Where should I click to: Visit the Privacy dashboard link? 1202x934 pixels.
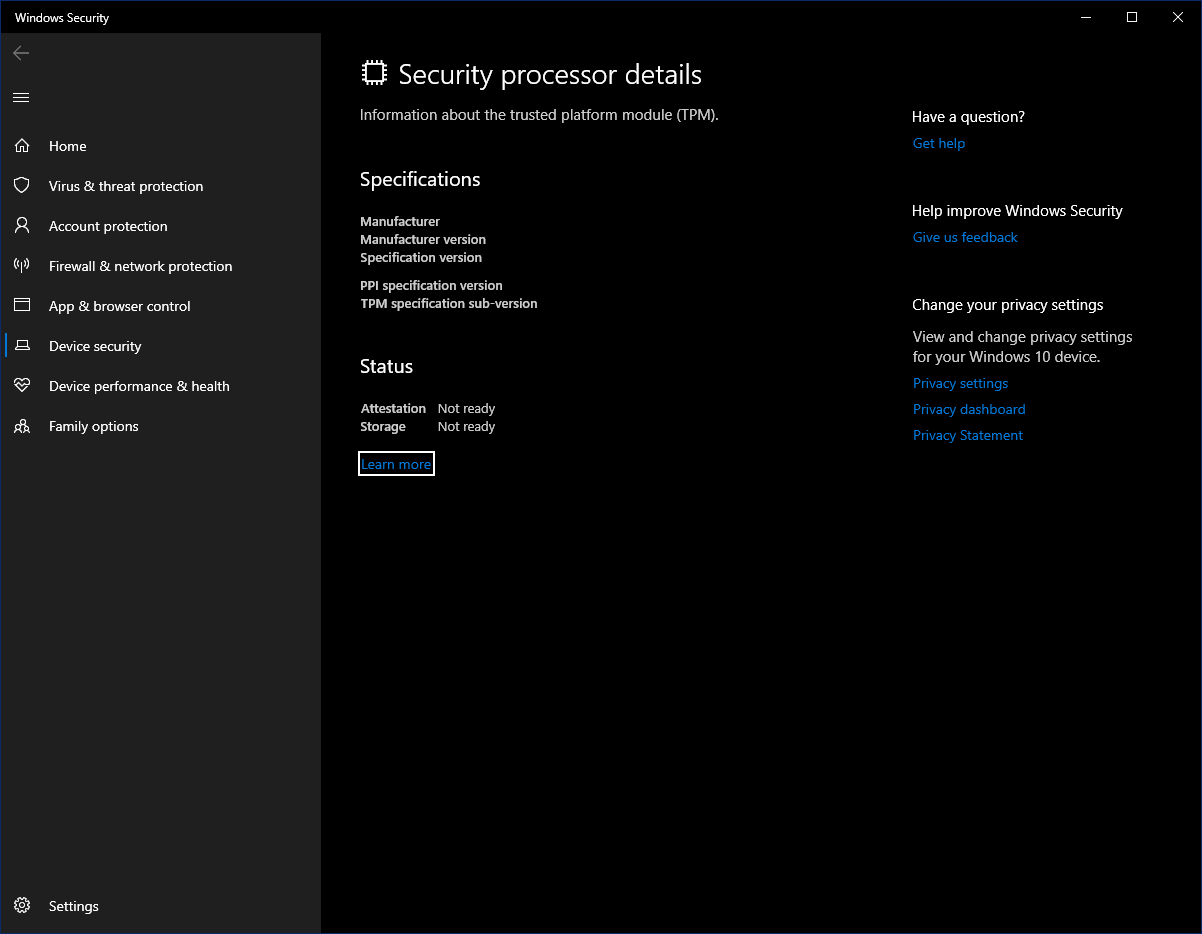(969, 409)
